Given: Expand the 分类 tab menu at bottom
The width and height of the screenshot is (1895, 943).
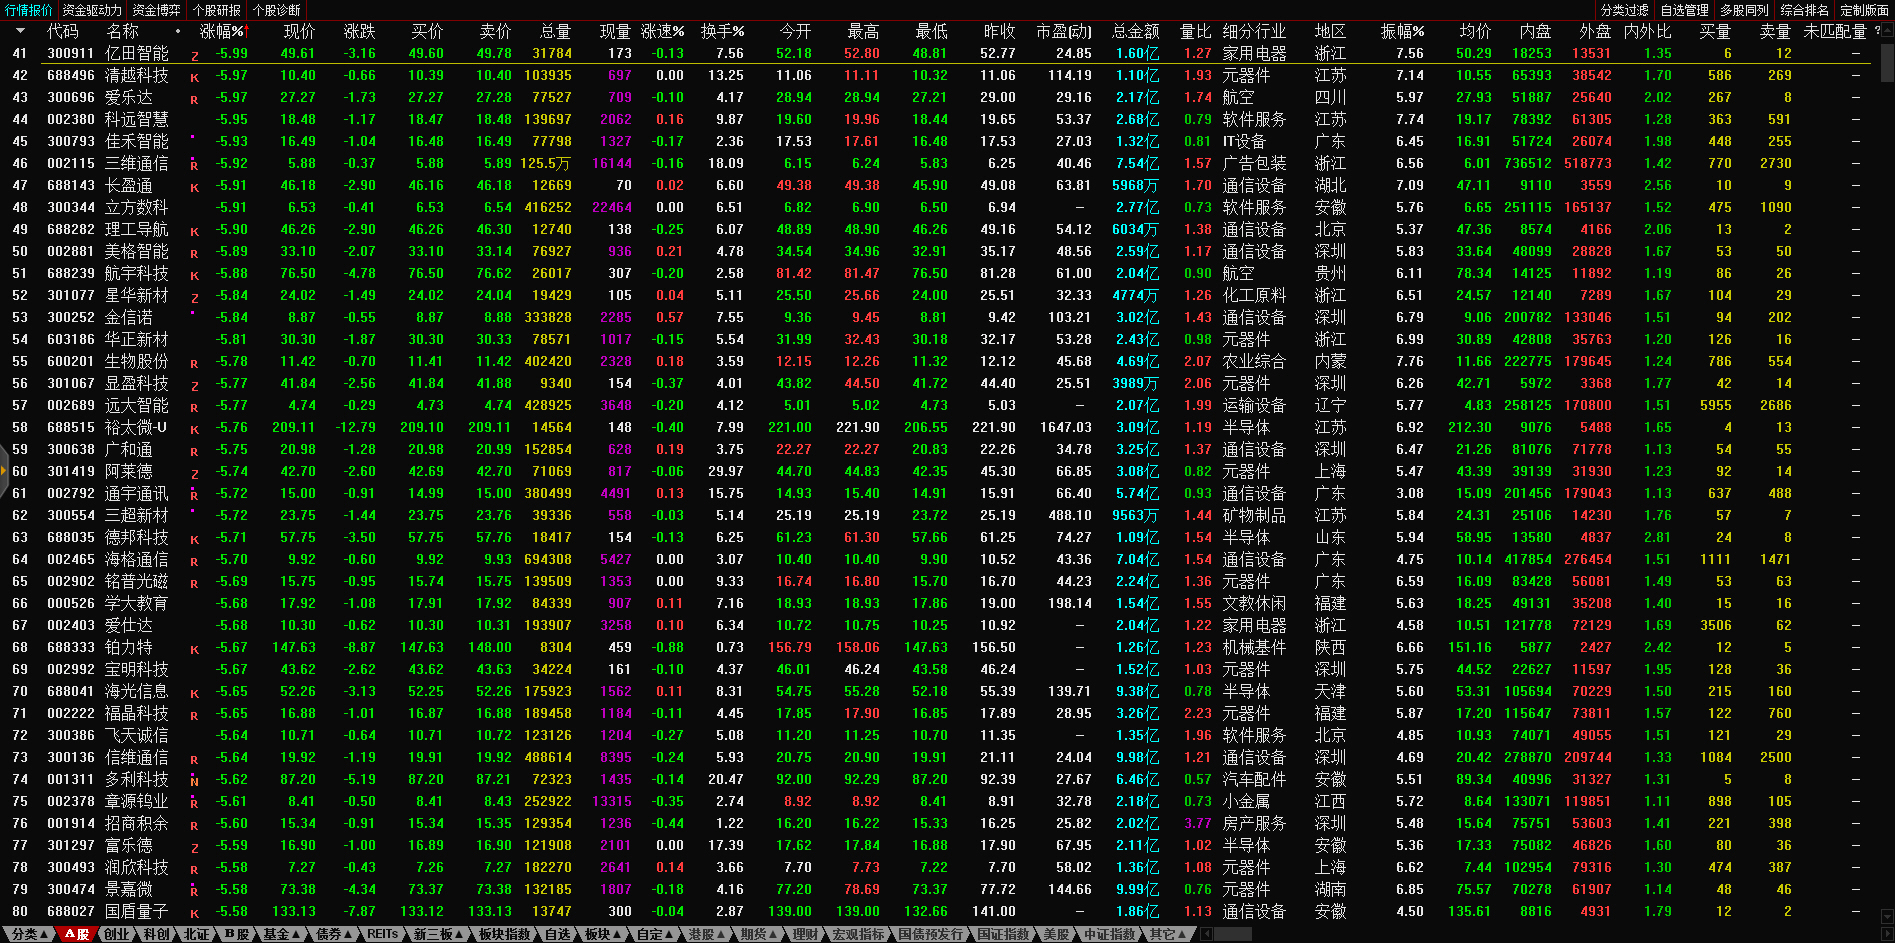Looking at the screenshot, I should pyautogui.click(x=30, y=934).
